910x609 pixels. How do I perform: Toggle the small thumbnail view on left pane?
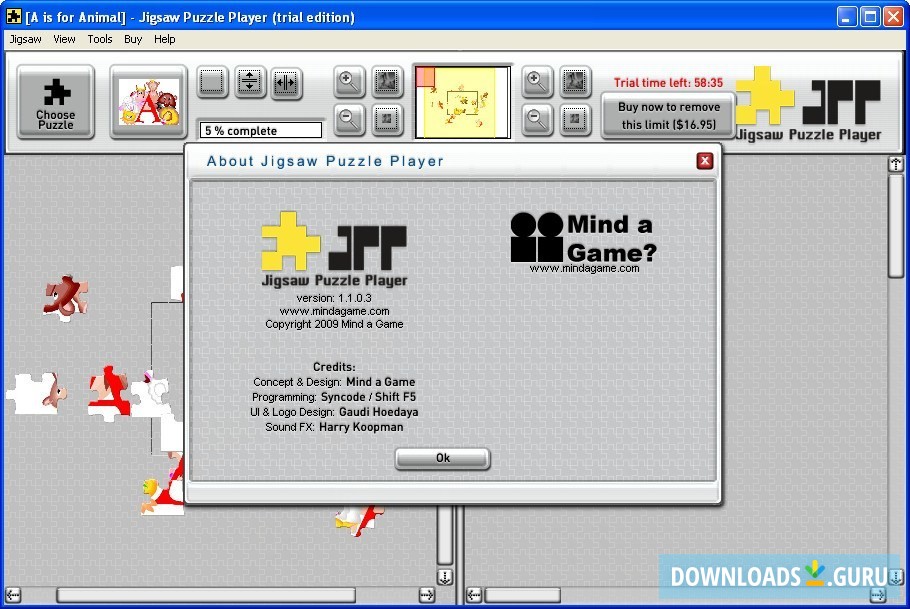(x=387, y=121)
